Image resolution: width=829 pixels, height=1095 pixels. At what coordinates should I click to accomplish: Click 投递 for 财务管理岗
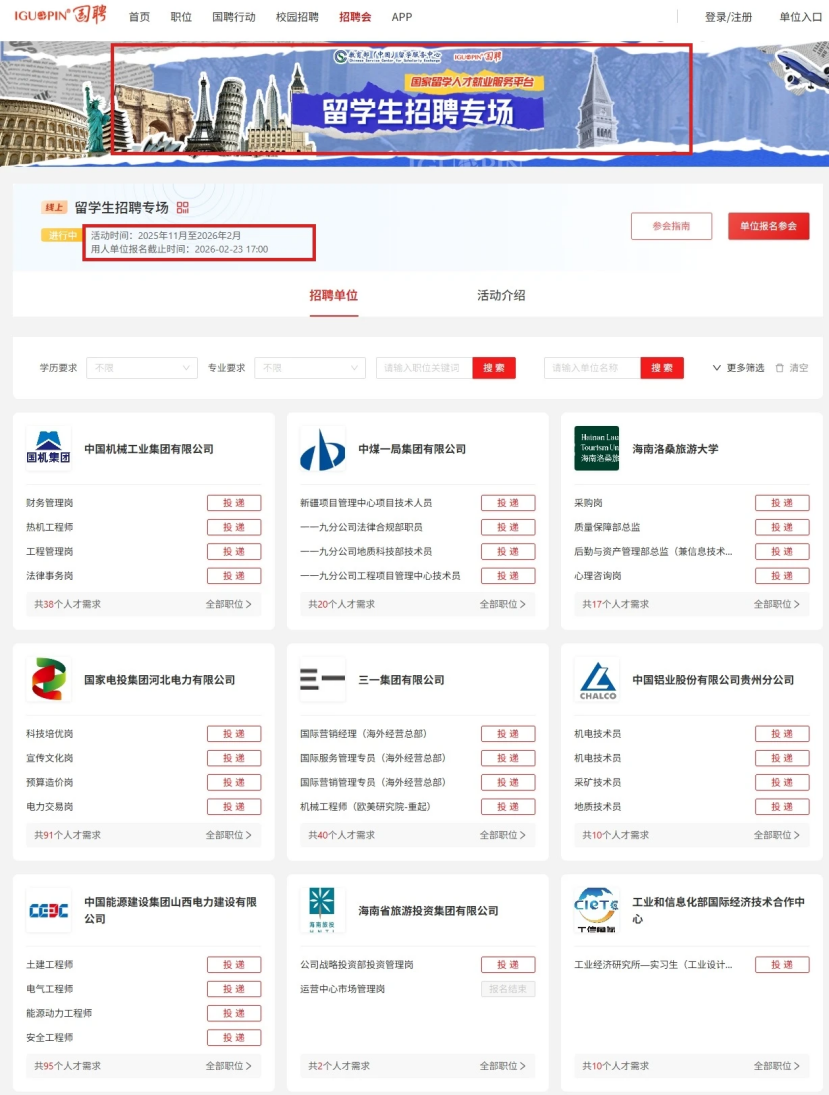[234, 503]
